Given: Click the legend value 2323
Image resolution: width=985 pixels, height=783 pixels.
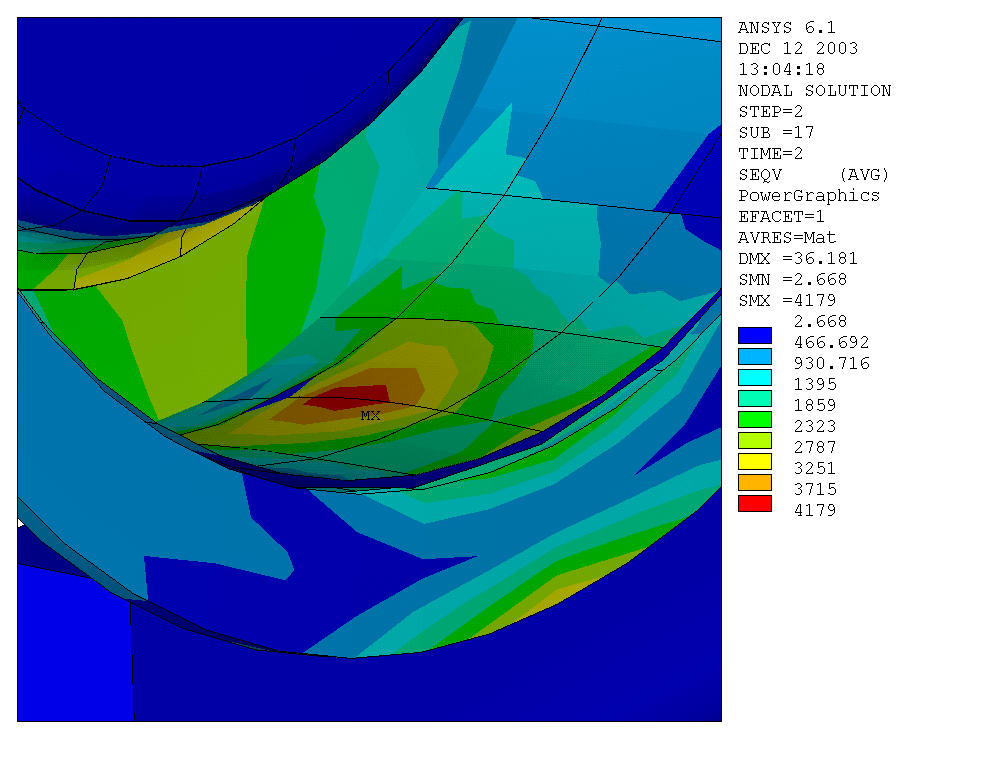Looking at the screenshot, I should 815,427.
